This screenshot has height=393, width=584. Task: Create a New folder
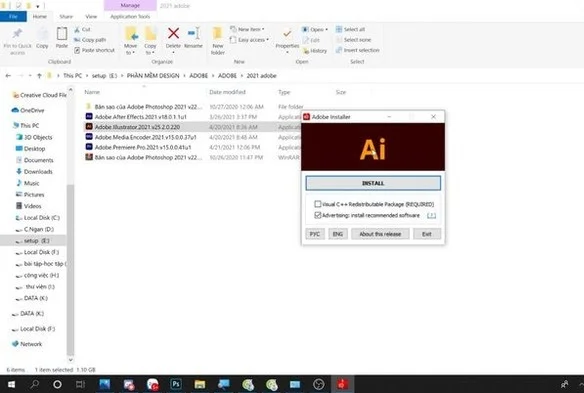(x=218, y=41)
